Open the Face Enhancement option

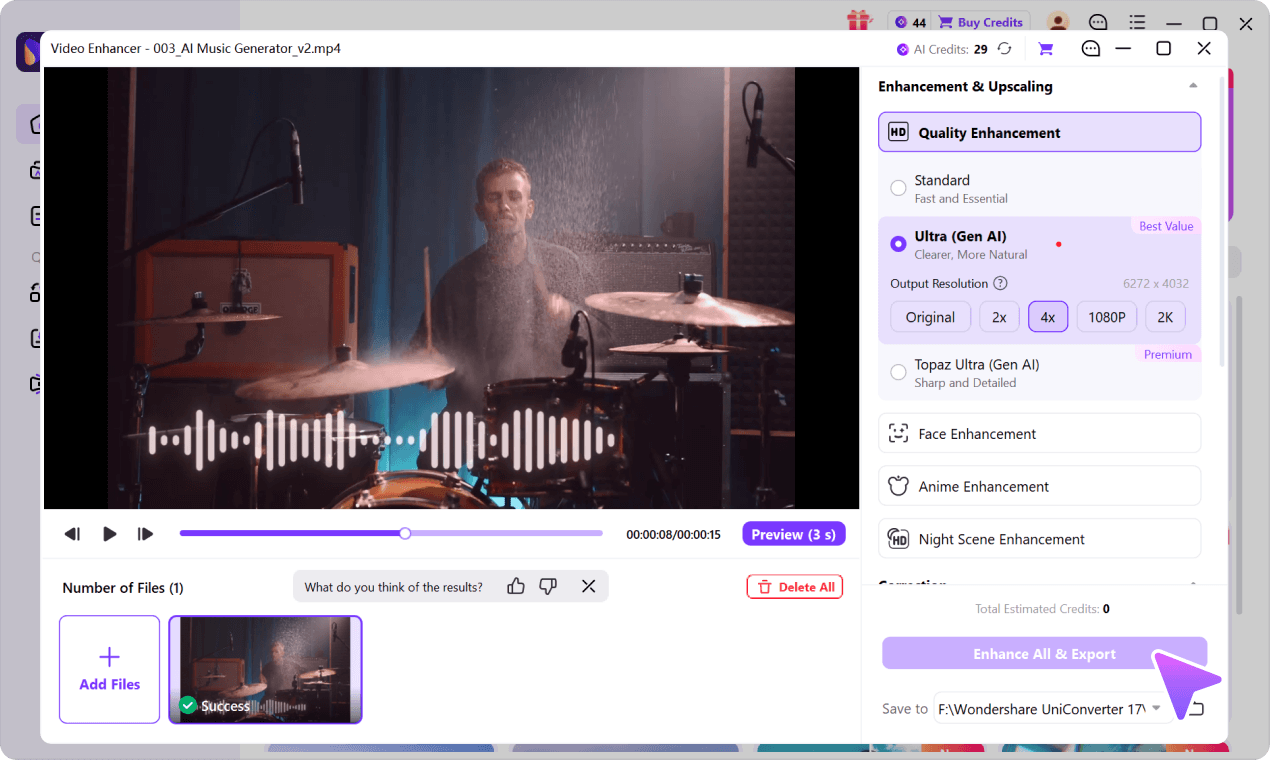pos(1039,434)
